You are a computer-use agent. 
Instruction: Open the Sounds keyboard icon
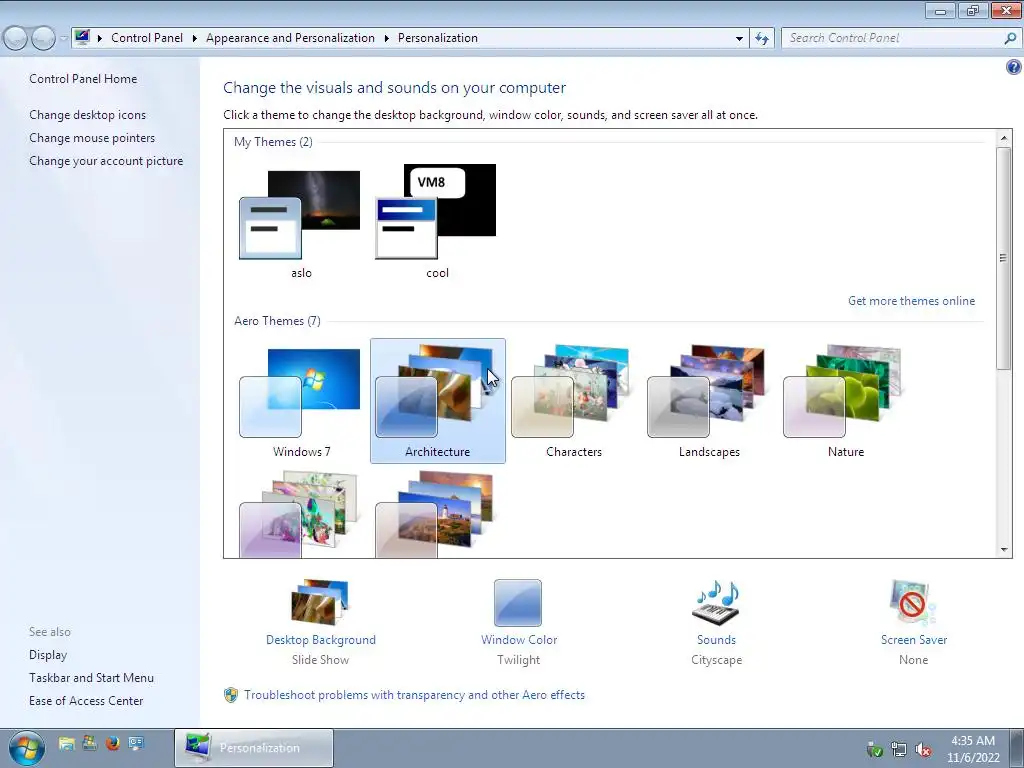pyautogui.click(x=716, y=603)
